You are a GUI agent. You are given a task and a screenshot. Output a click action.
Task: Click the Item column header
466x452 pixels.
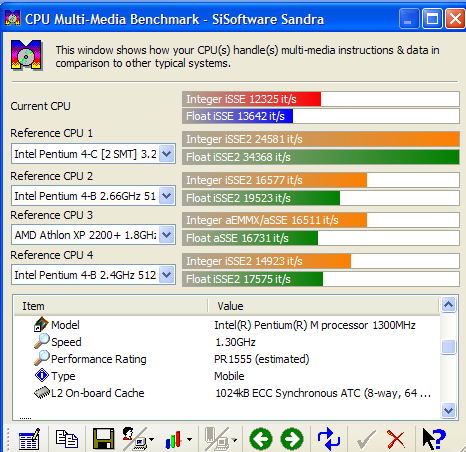[x=111, y=306]
